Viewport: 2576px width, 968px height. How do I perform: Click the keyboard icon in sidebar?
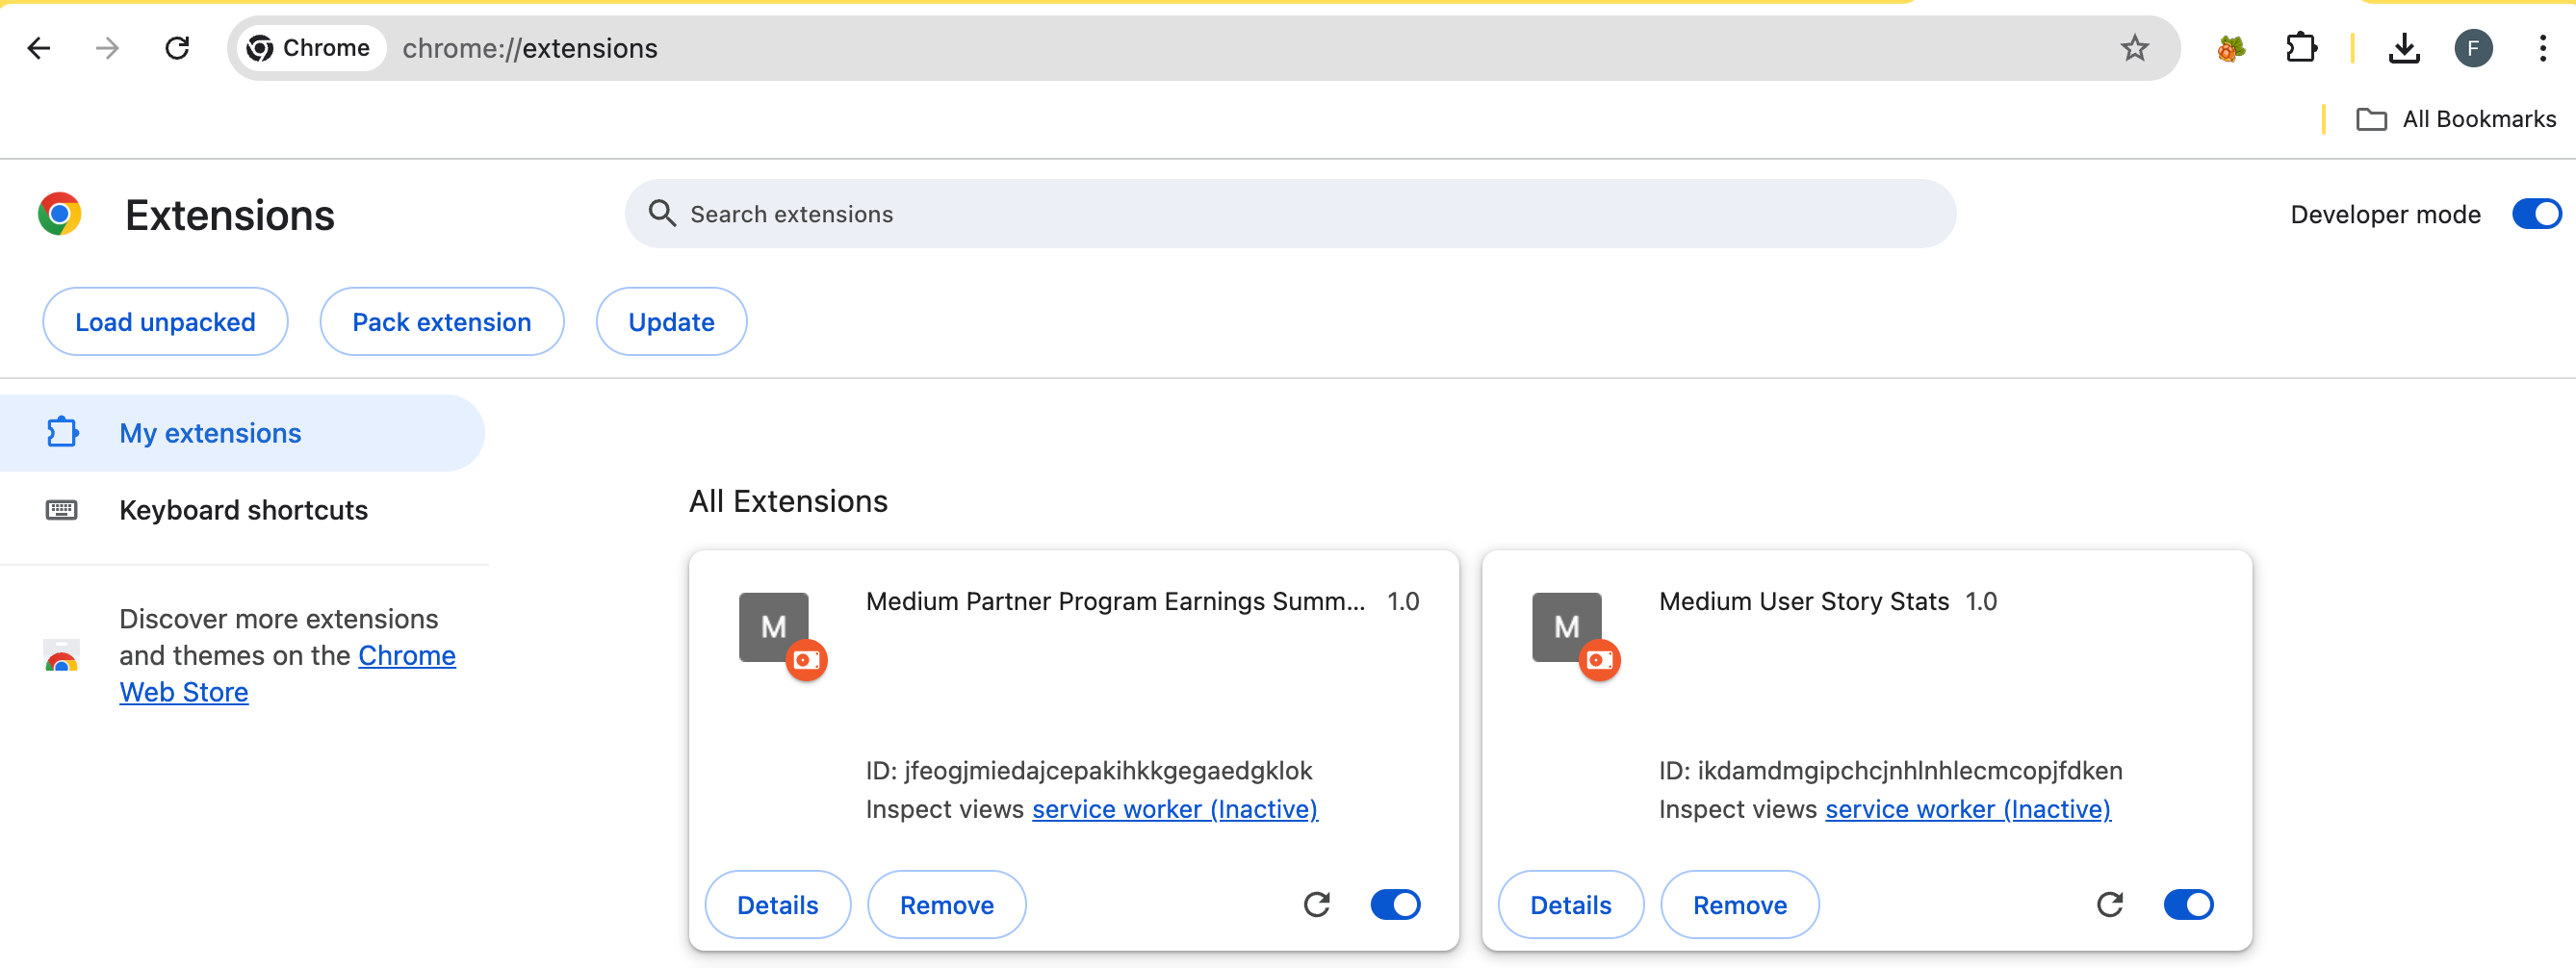tap(62, 510)
